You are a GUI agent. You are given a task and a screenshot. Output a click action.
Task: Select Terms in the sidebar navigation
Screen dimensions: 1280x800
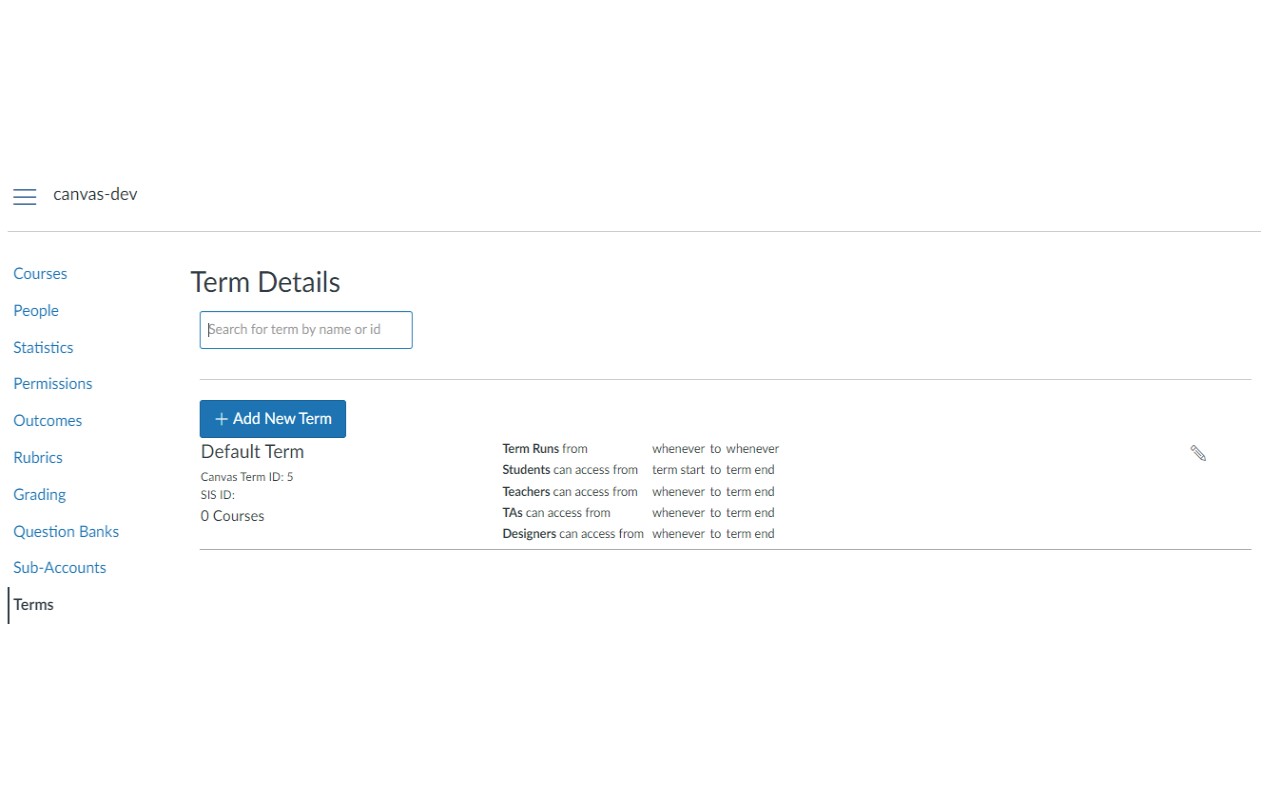click(x=34, y=604)
